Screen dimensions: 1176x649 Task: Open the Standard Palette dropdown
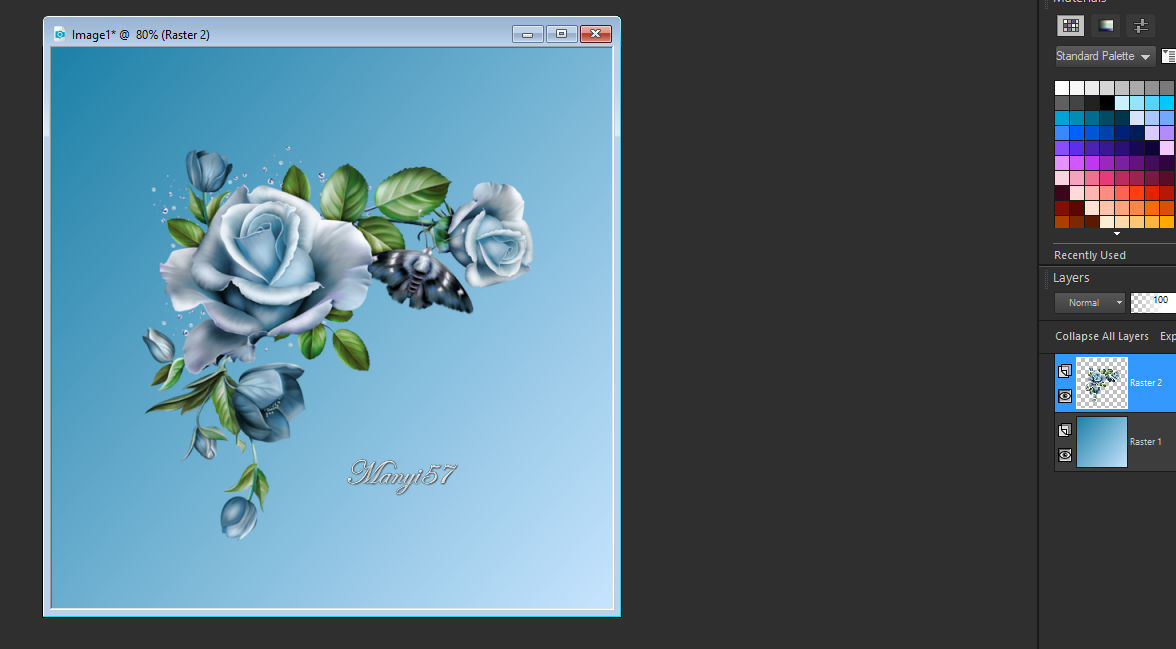(x=1105, y=56)
